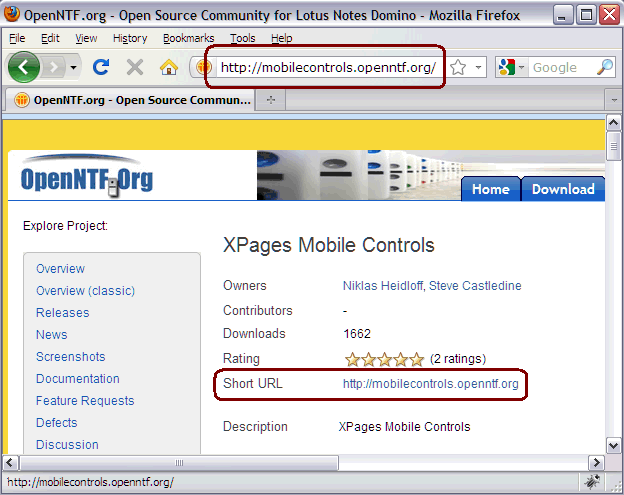Image resolution: width=624 pixels, height=495 pixels.
Task: Click the 'Explore Project:' label
Action: tap(65, 226)
